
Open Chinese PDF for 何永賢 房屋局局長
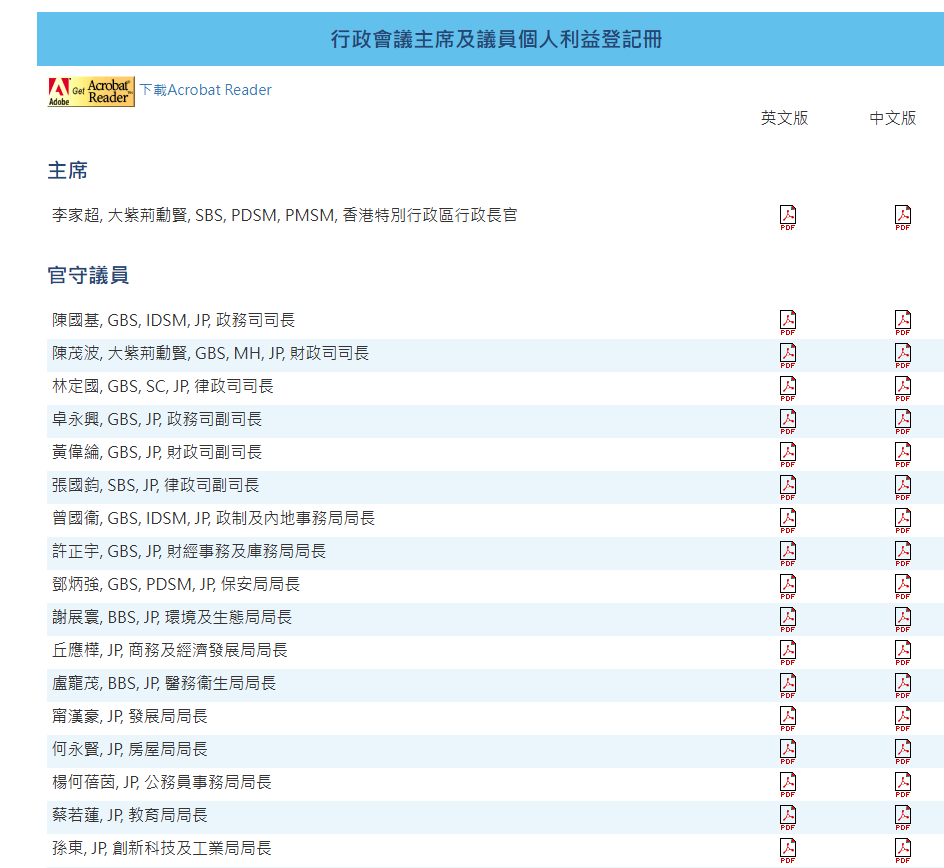pos(903,751)
